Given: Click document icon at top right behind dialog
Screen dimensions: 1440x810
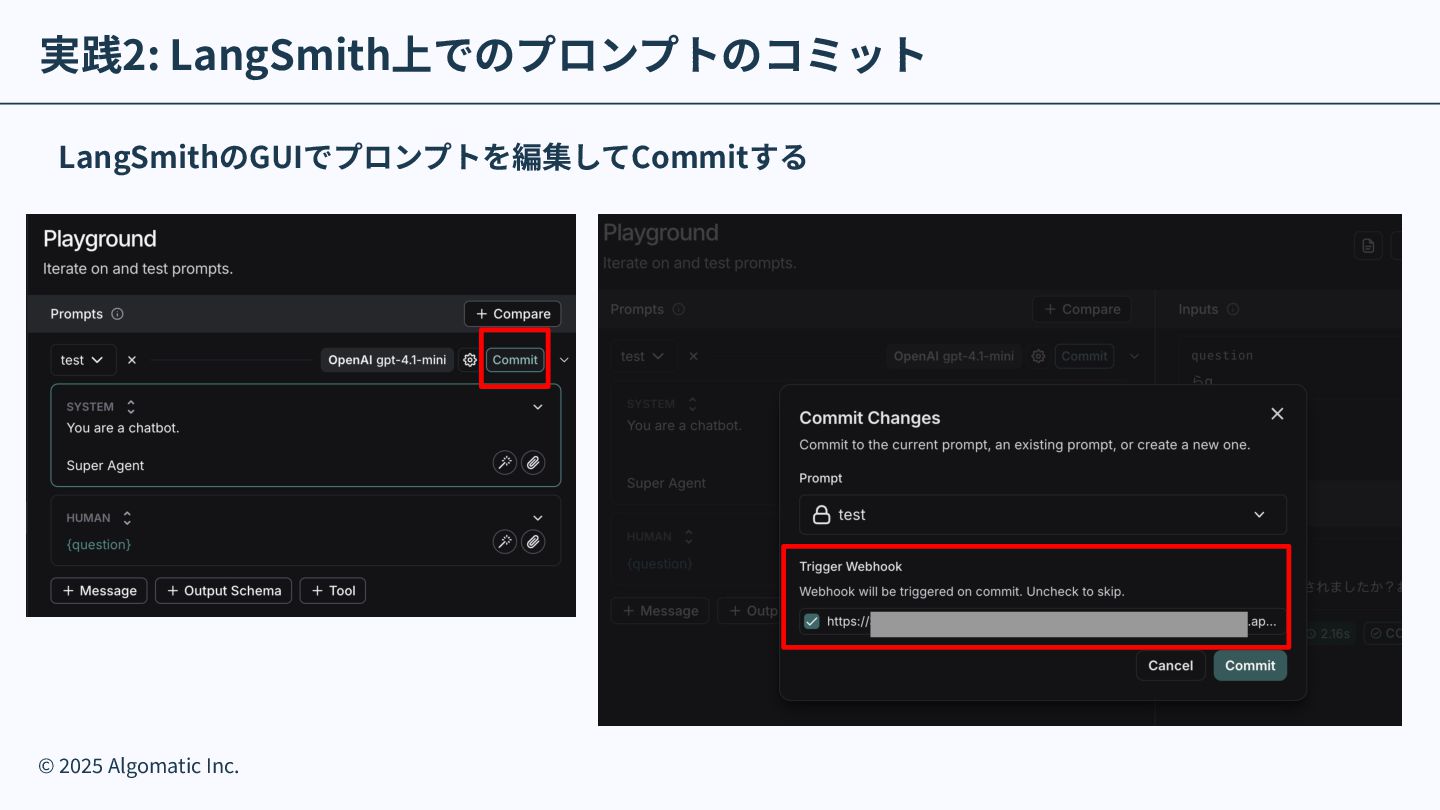Looking at the screenshot, I should [x=1368, y=246].
